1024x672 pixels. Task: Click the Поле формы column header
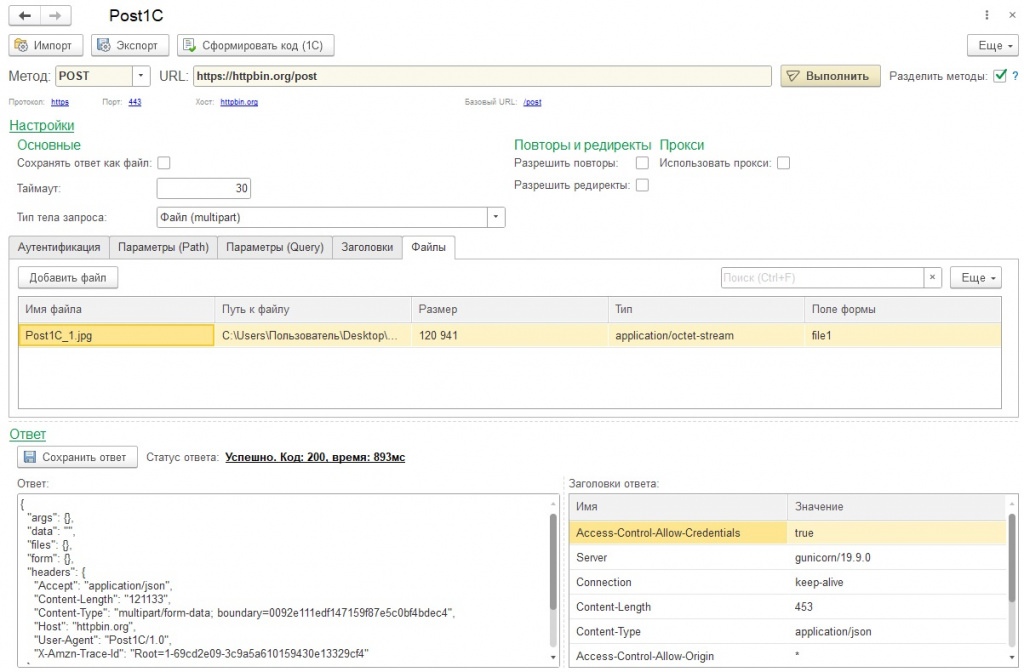903,310
